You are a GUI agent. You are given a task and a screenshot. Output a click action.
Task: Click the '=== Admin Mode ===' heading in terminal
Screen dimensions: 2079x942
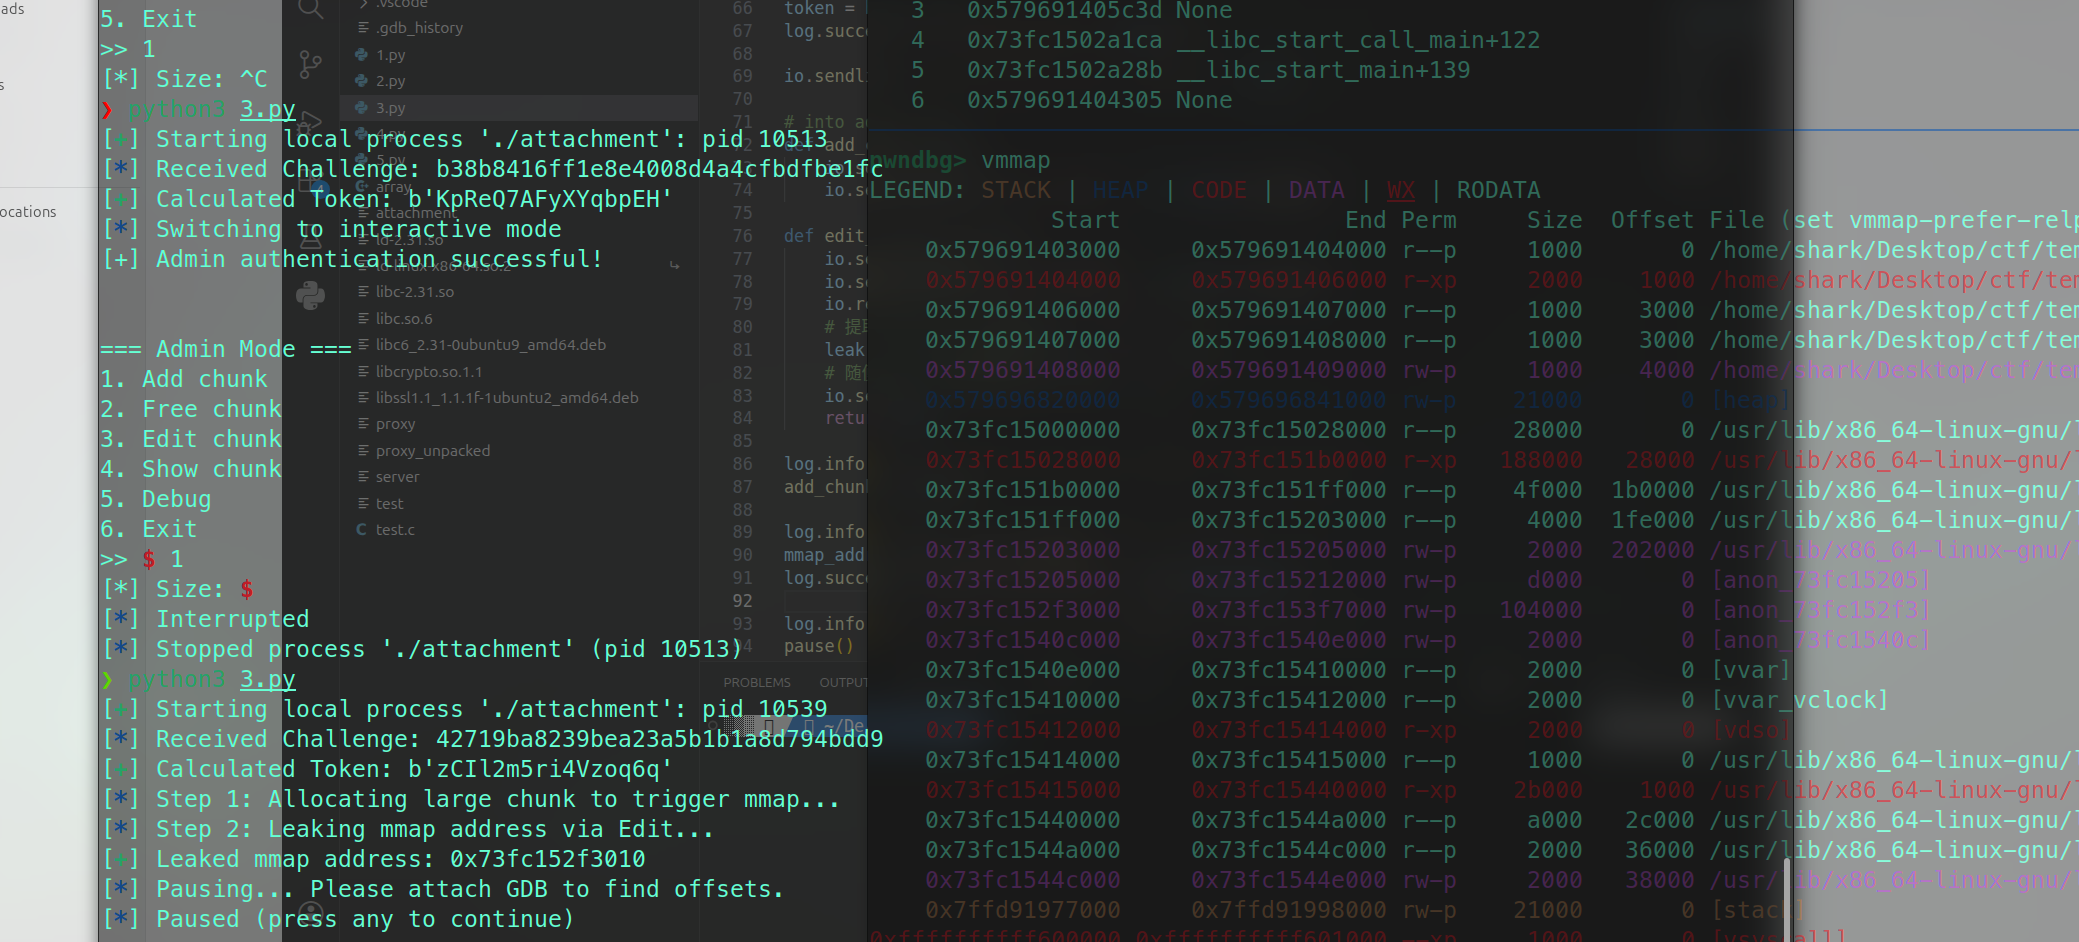[226, 349]
